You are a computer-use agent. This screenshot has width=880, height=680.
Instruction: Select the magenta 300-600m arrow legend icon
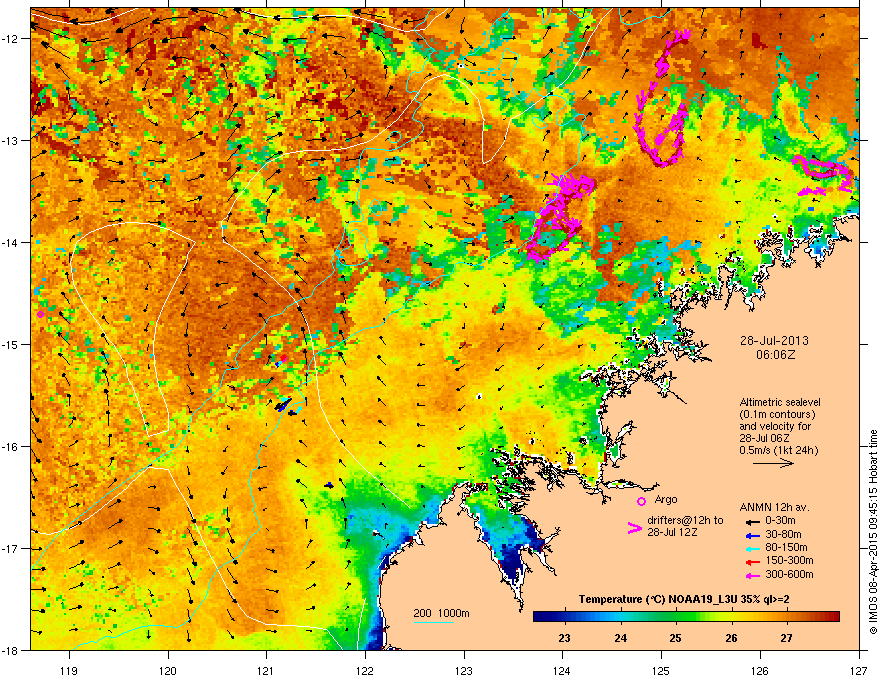coord(752,575)
